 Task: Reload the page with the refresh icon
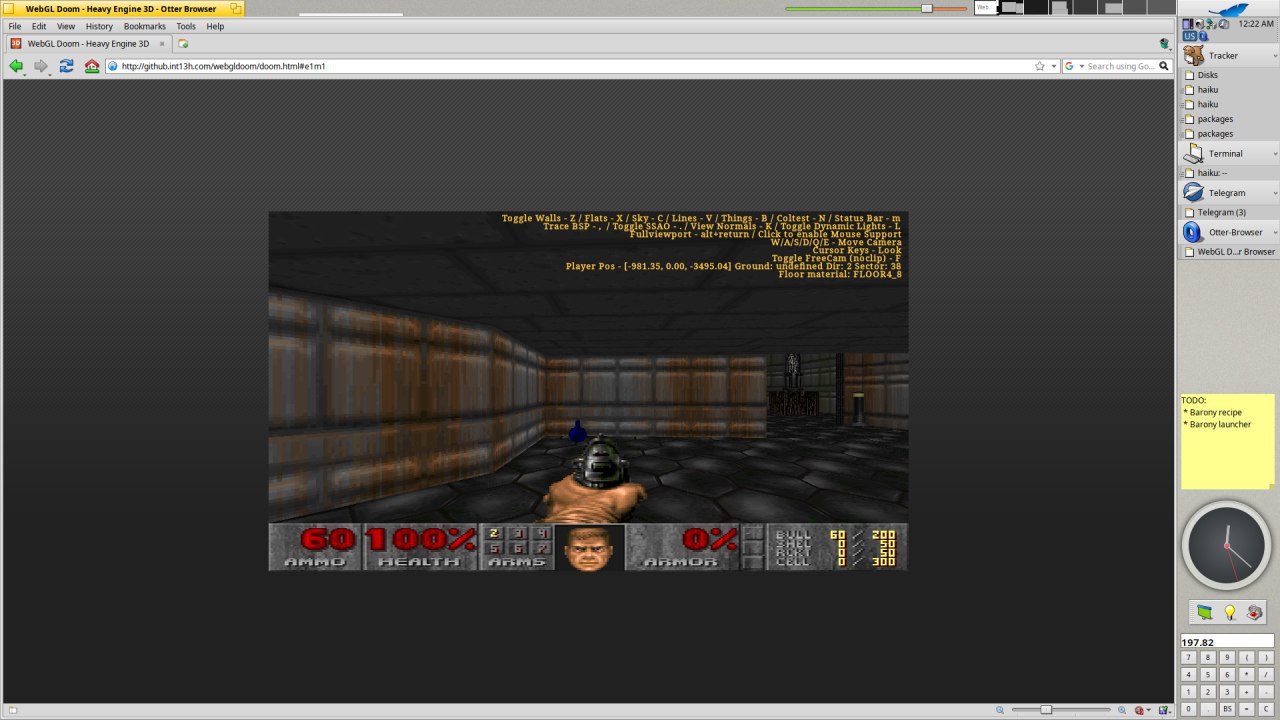[66, 66]
